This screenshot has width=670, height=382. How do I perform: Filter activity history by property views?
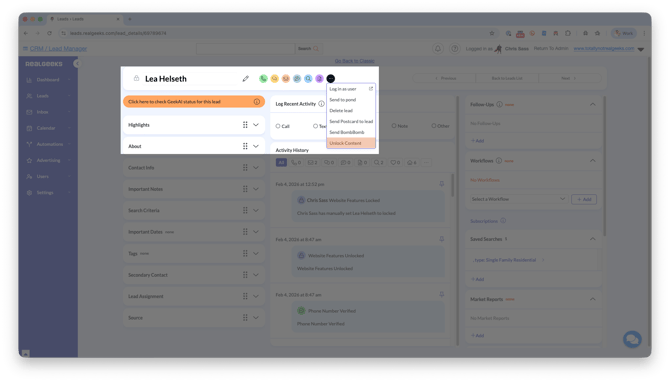pyautogui.click(x=412, y=162)
